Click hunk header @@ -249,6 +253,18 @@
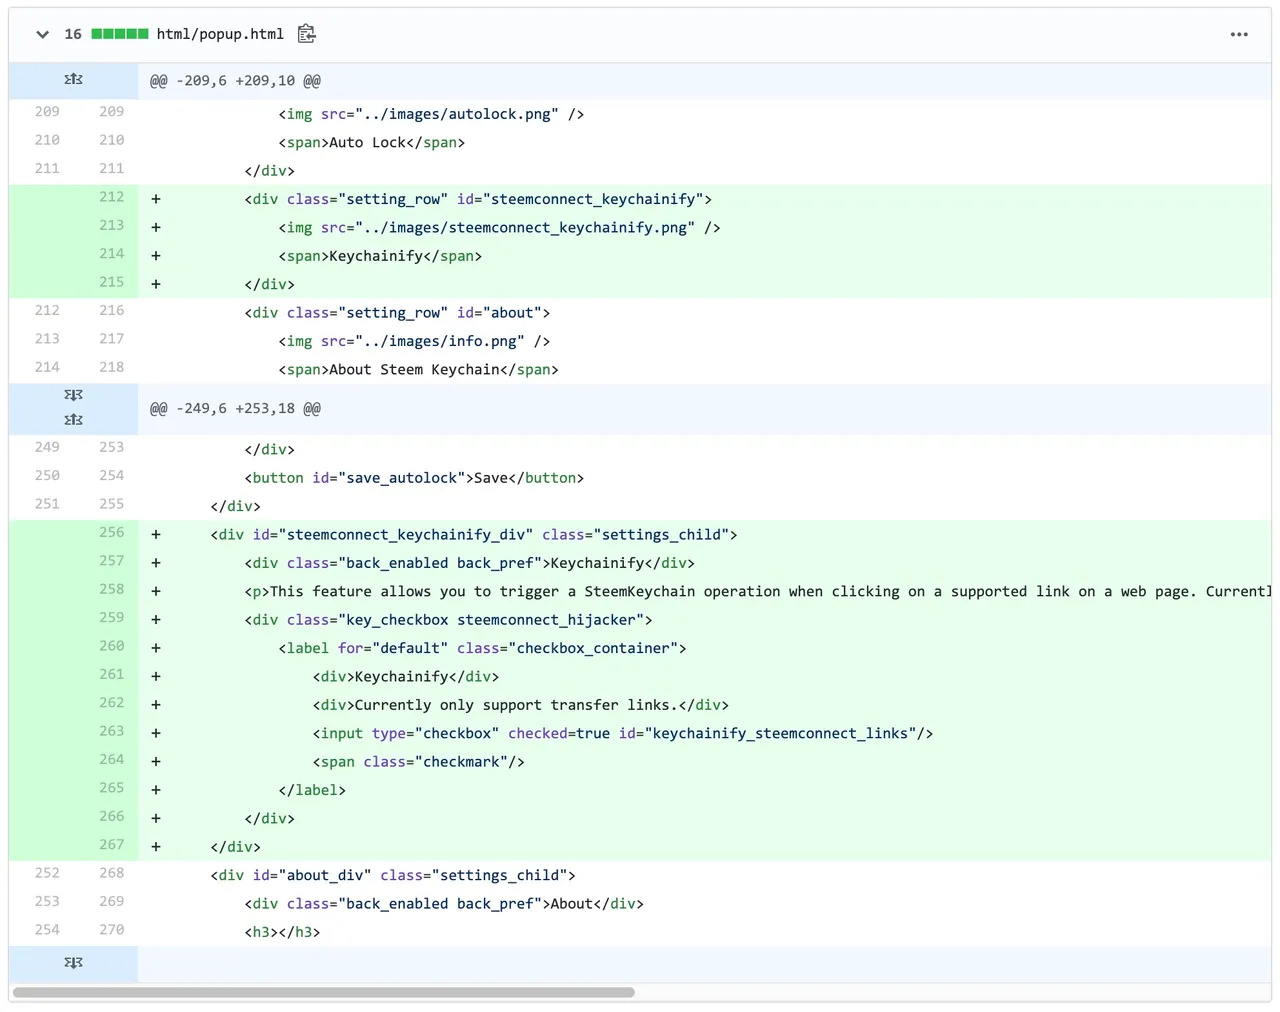Image resolution: width=1280 pixels, height=1012 pixels. (x=235, y=408)
